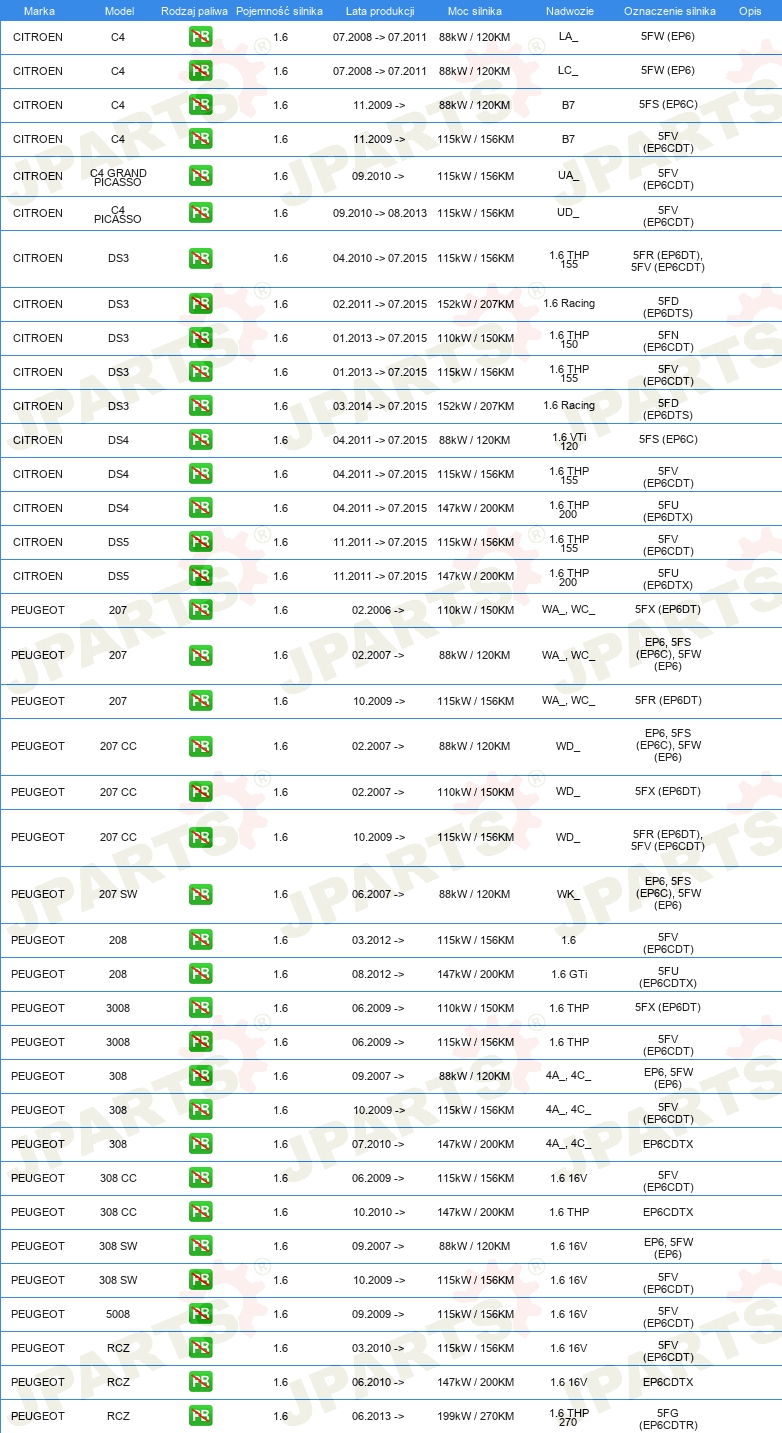Select the C4 GRAND PICASSO model cell
This screenshot has height=1433, width=782.
pyautogui.click(x=118, y=176)
